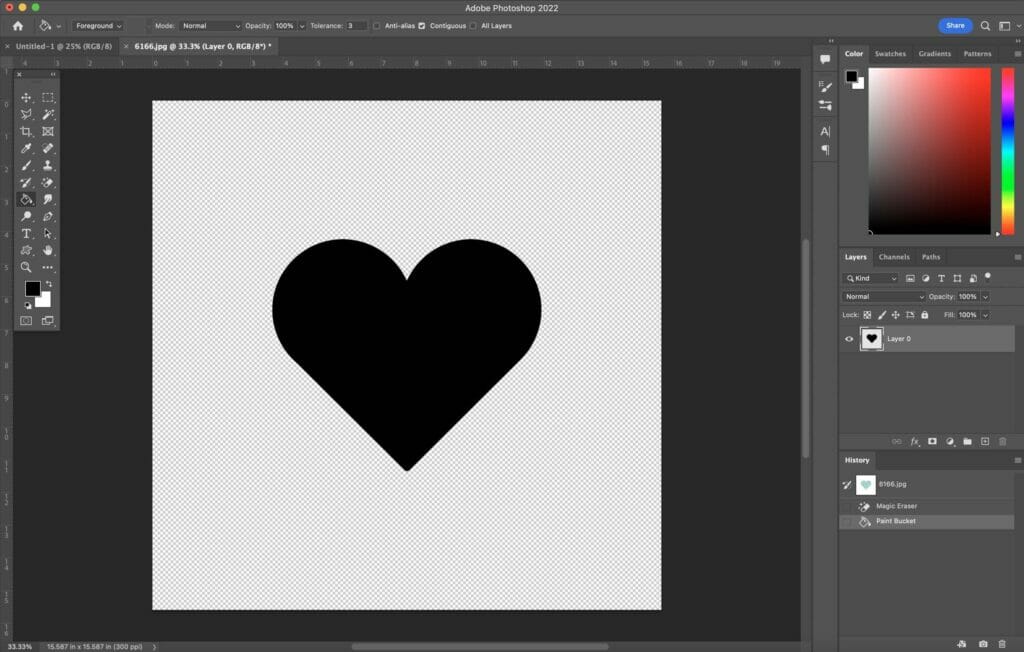Pick the Lasso tool
The height and width of the screenshot is (652, 1024).
26,114
